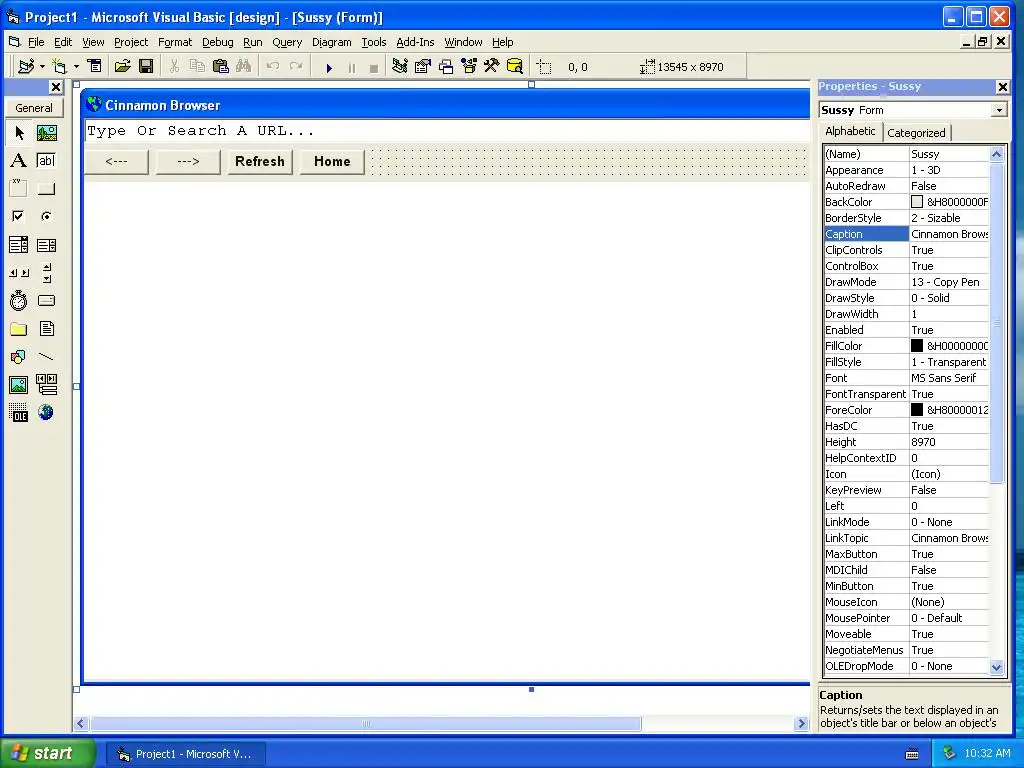Open the Sussy Form object dropdown
This screenshot has height=768, width=1024.
tap(999, 110)
